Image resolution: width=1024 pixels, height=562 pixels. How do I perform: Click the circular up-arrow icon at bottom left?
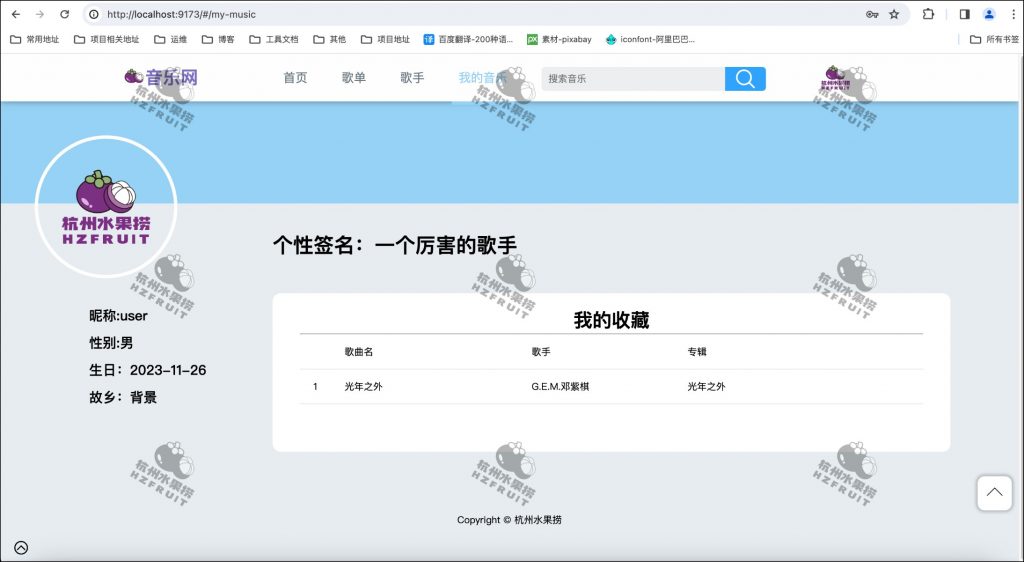[21, 548]
